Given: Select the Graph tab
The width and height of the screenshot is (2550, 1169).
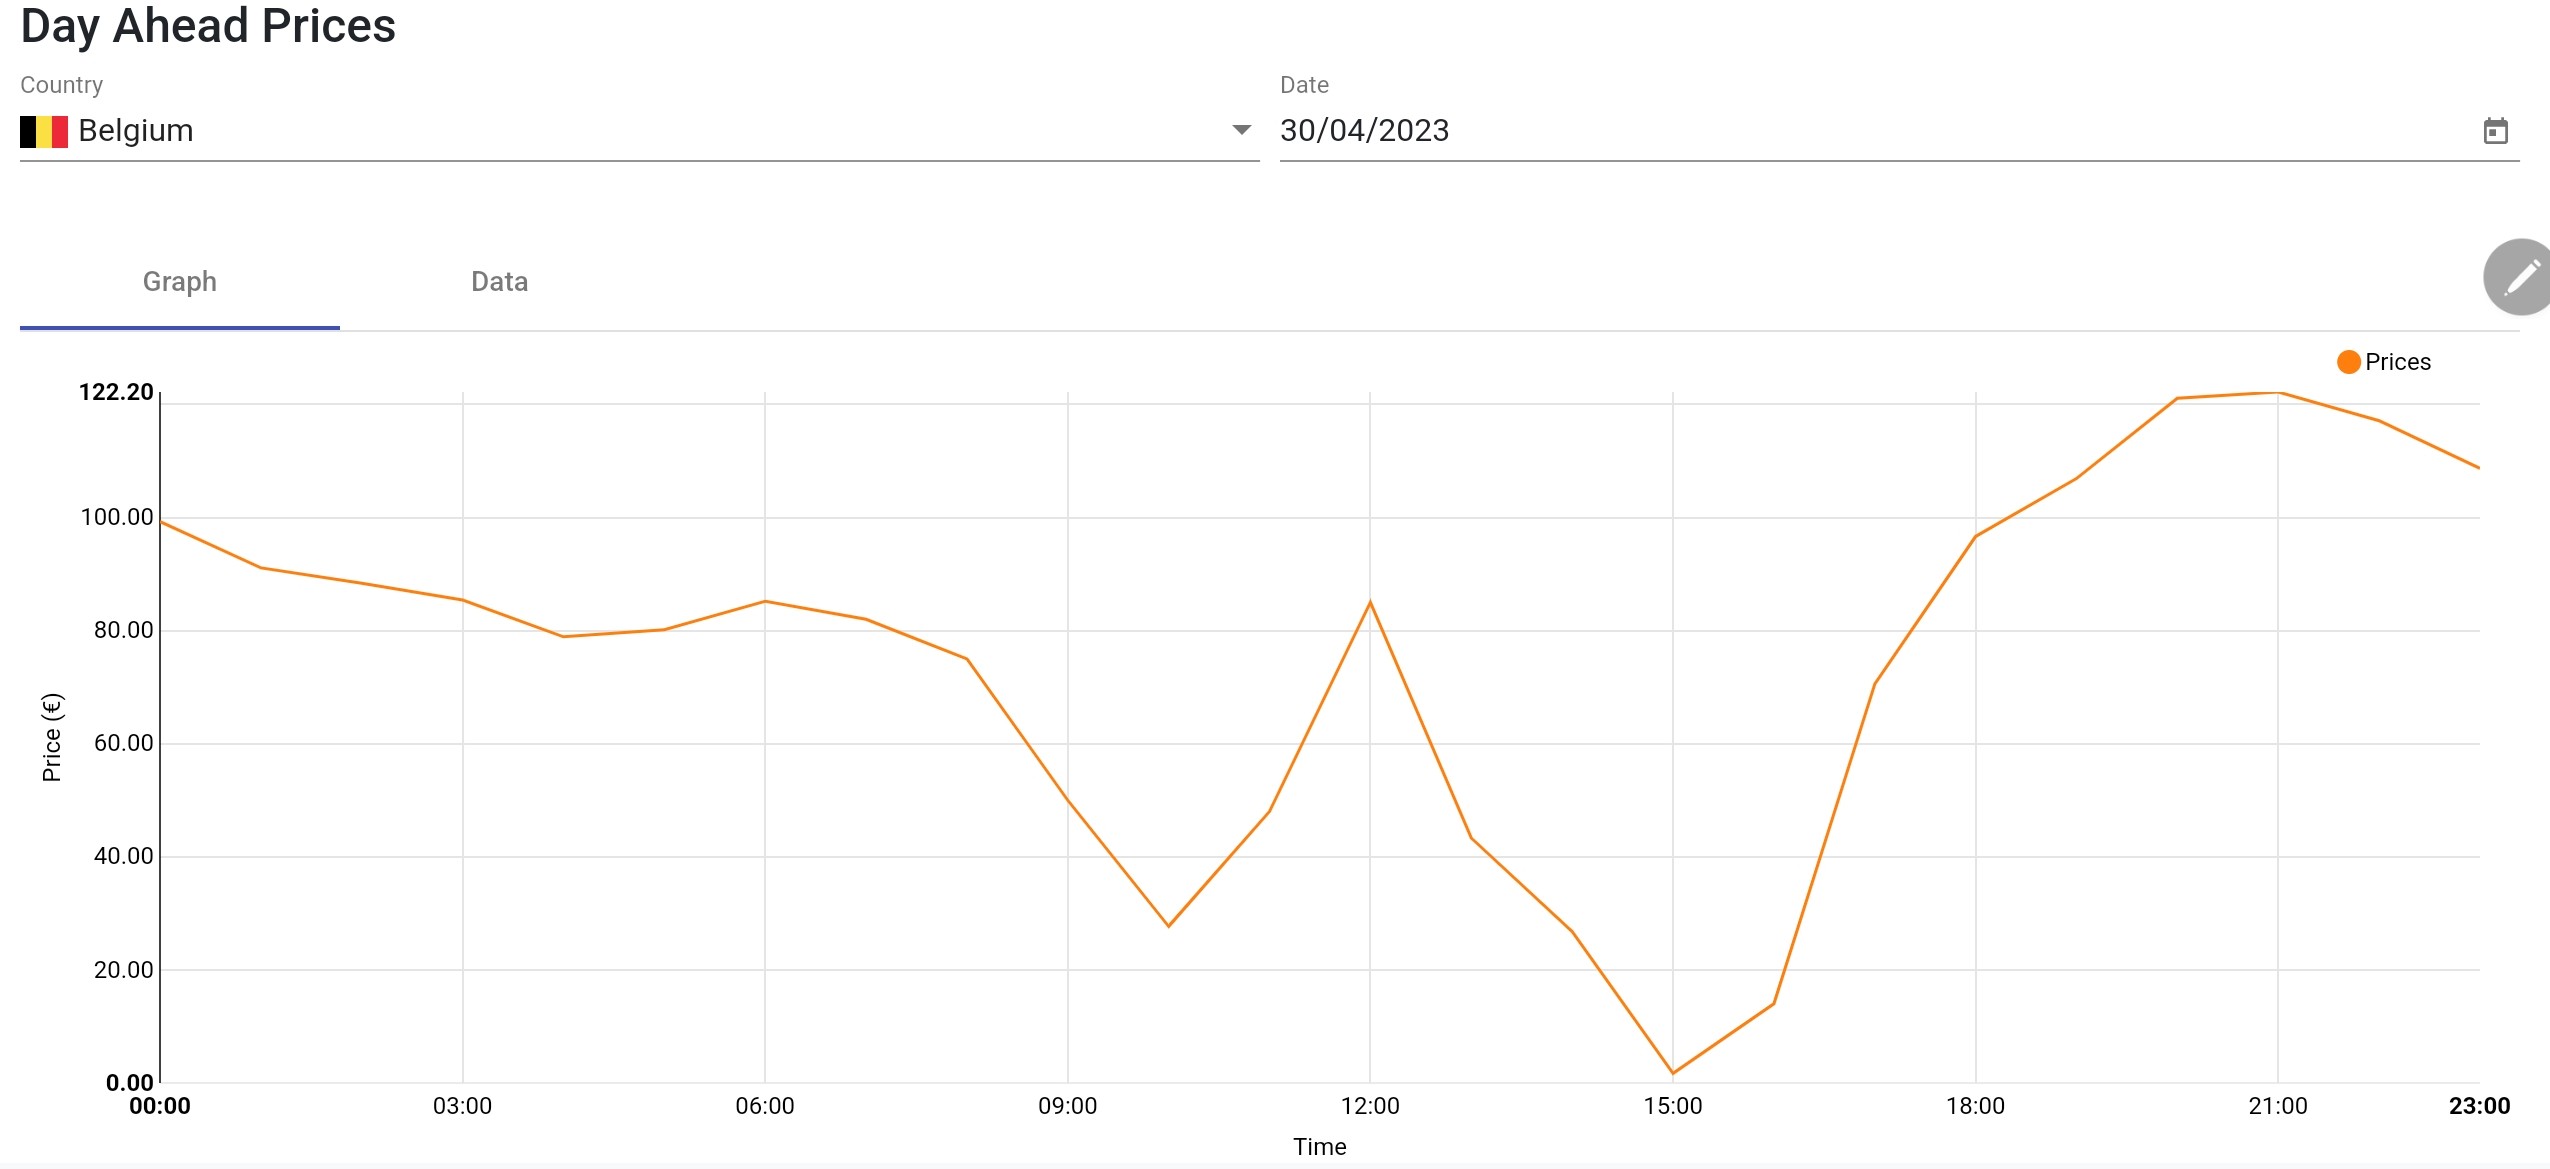Looking at the screenshot, I should [180, 282].
